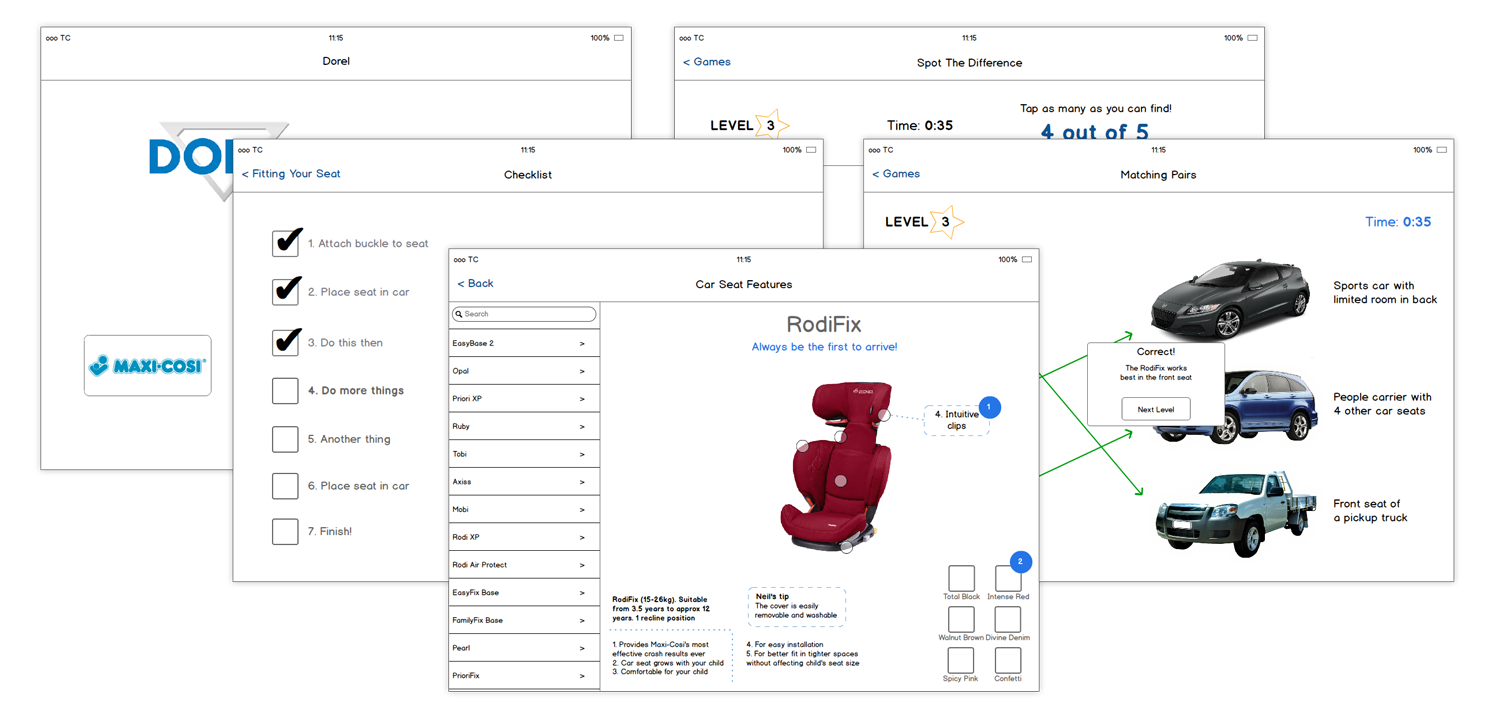
Task: Open Ruby in the product list
Action: pos(524,426)
